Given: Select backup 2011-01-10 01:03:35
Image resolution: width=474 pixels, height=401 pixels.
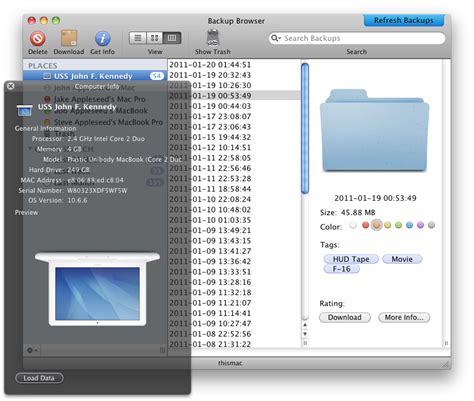Looking at the screenshot, I should pos(210,220).
